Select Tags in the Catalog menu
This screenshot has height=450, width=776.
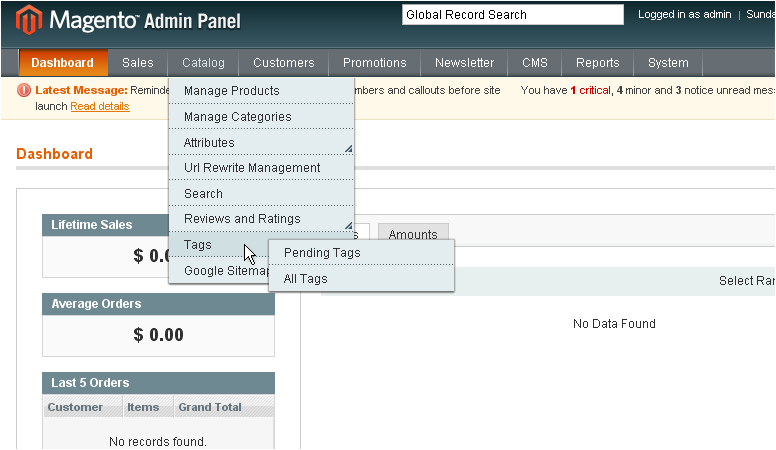pos(218,245)
